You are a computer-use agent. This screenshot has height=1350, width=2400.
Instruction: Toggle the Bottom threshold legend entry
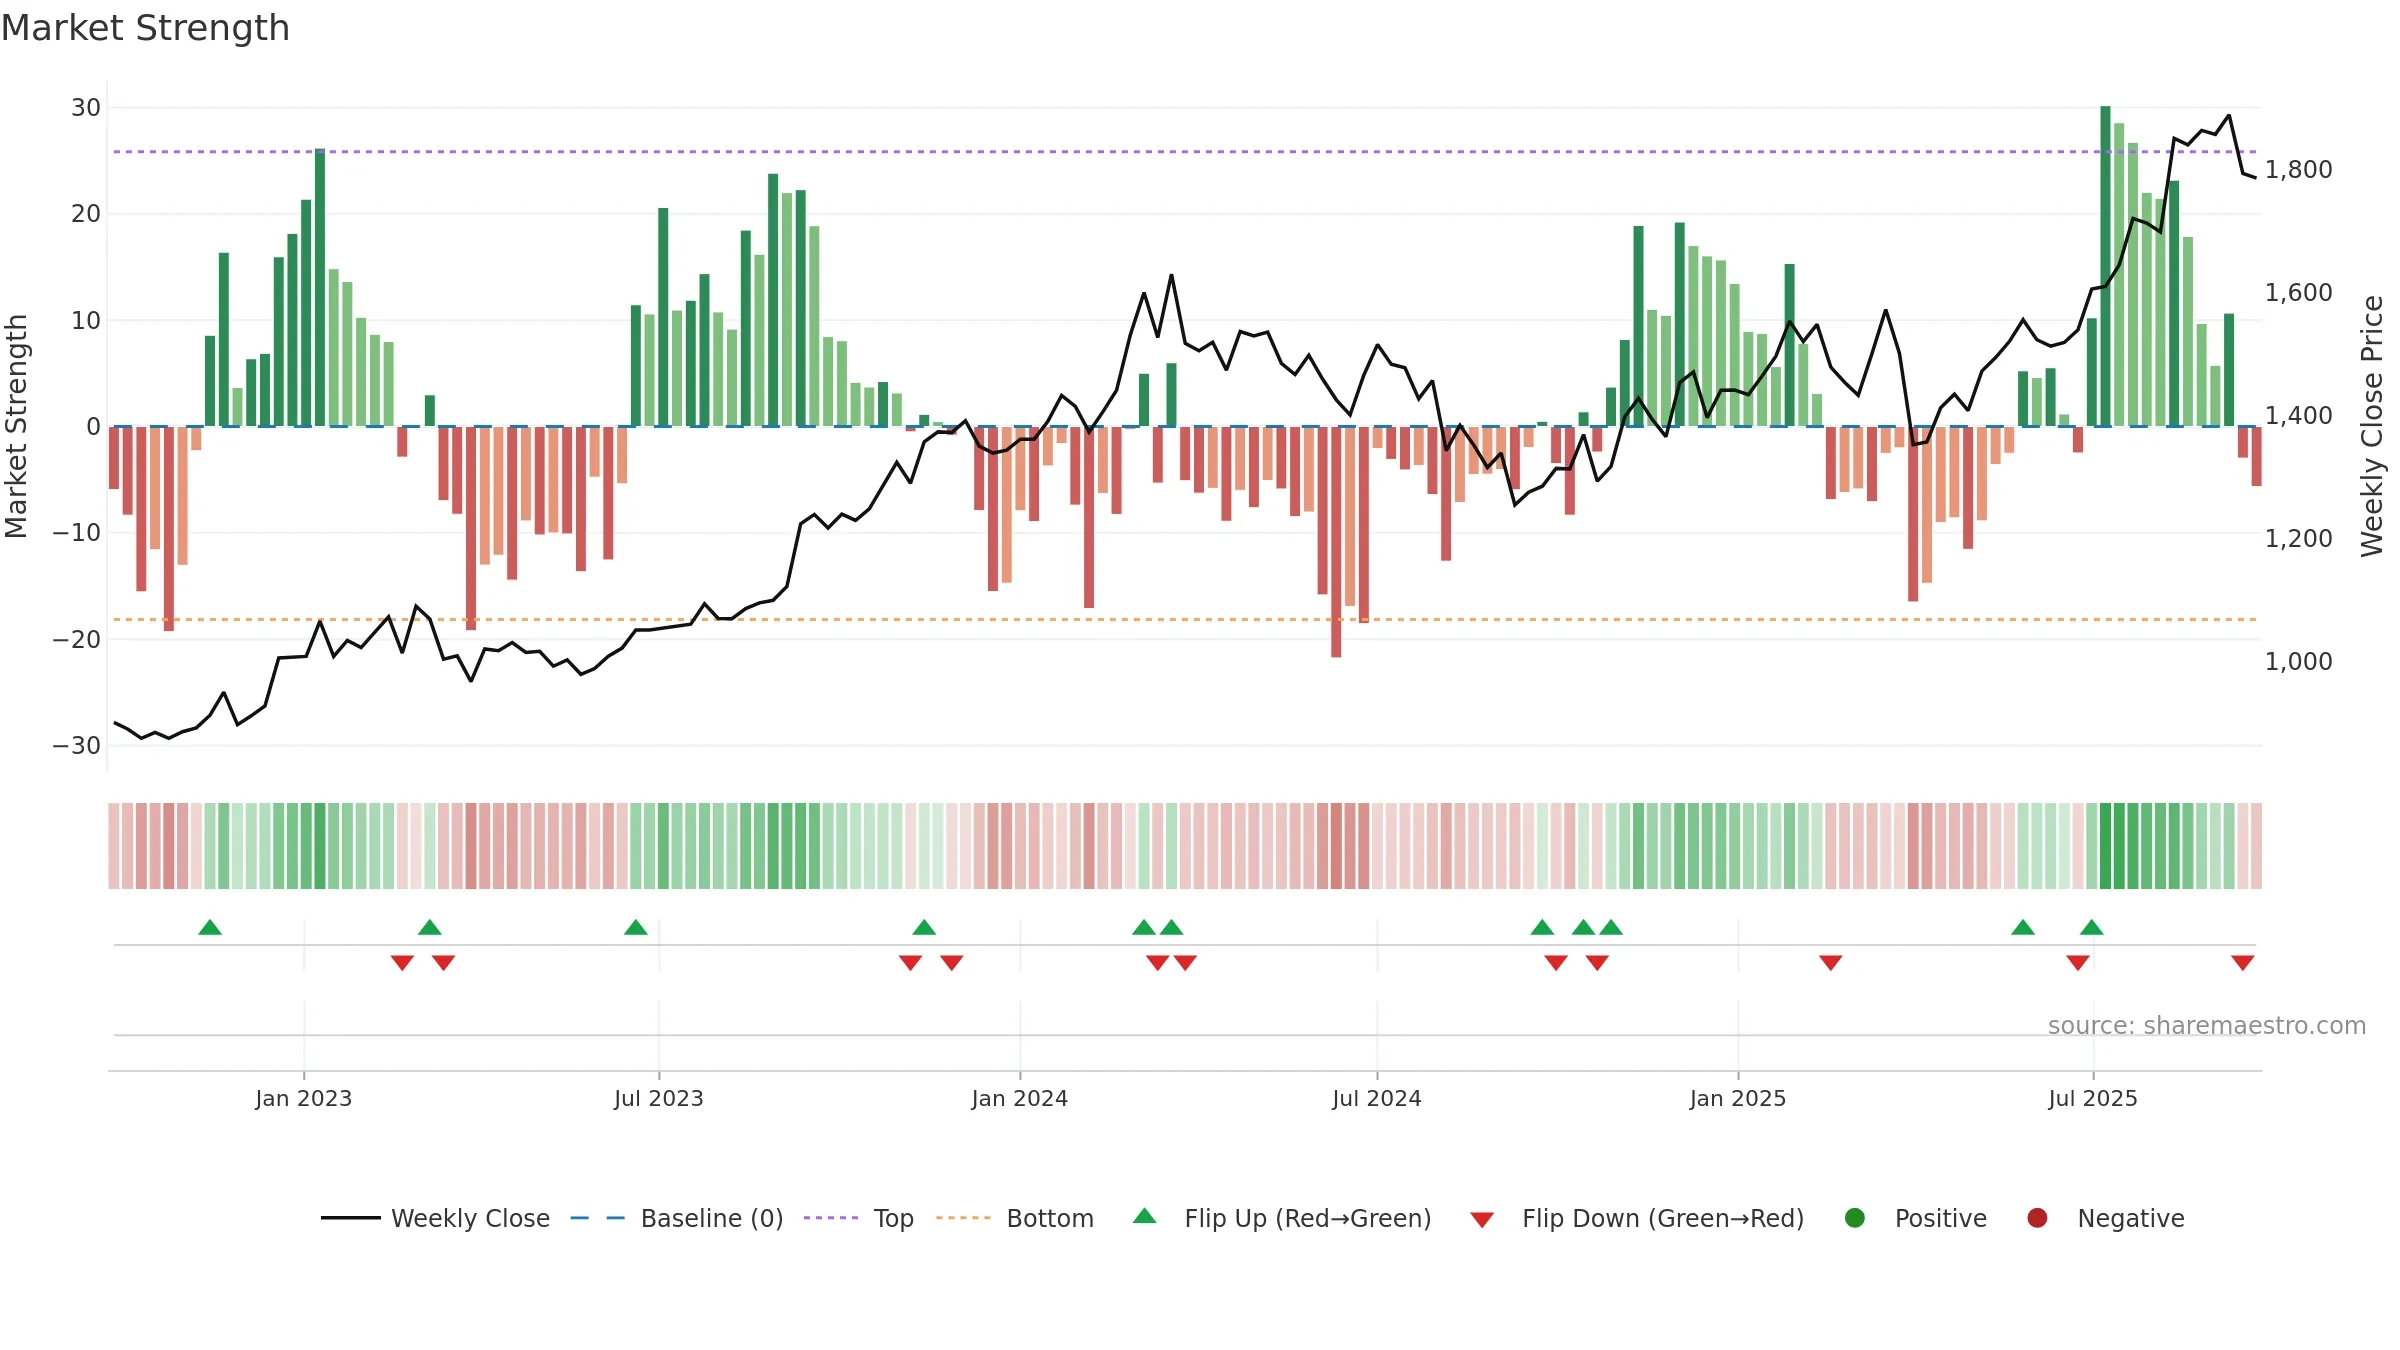tap(1015, 1218)
